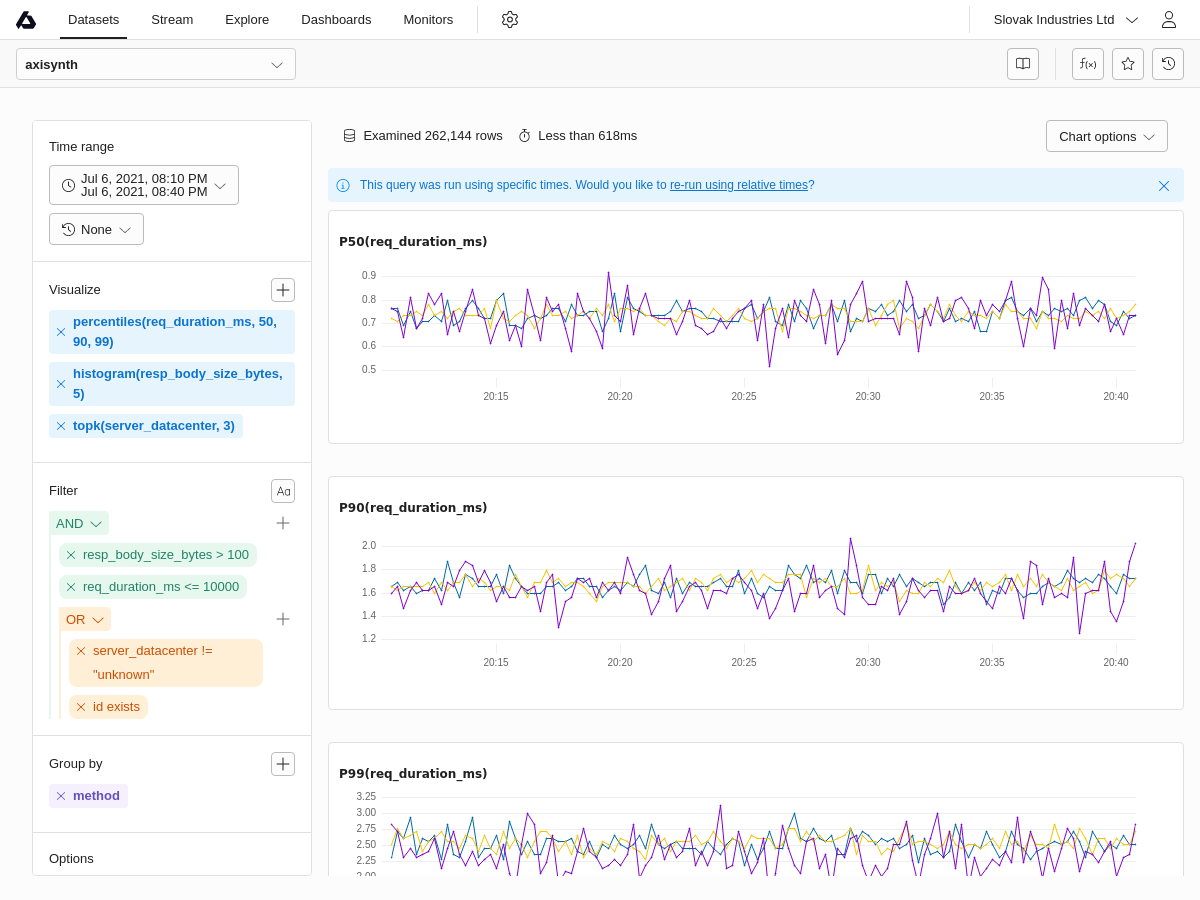Change the AND filter operator
The height and width of the screenshot is (900, 1200).
click(78, 523)
